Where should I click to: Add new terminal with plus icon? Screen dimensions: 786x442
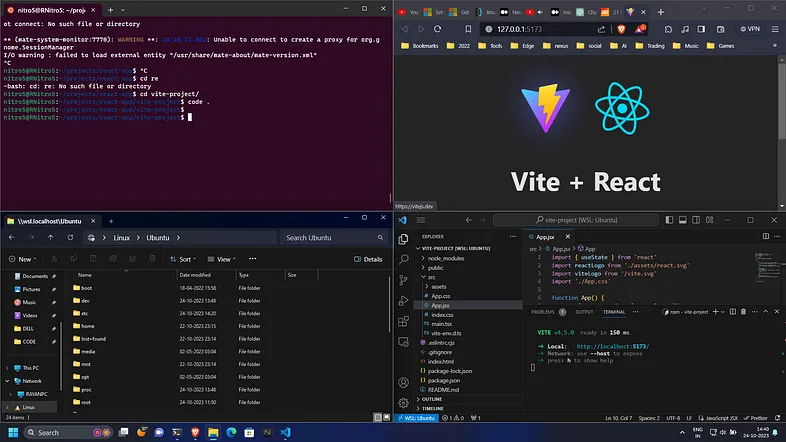coord(715,312)
